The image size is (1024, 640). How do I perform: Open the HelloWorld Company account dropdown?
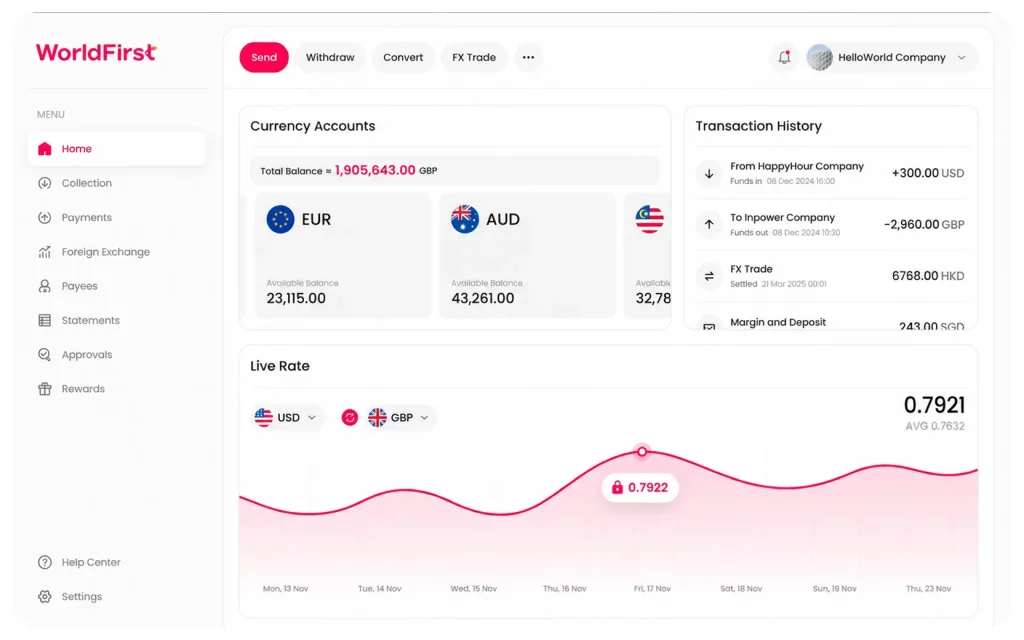point(891,57)
